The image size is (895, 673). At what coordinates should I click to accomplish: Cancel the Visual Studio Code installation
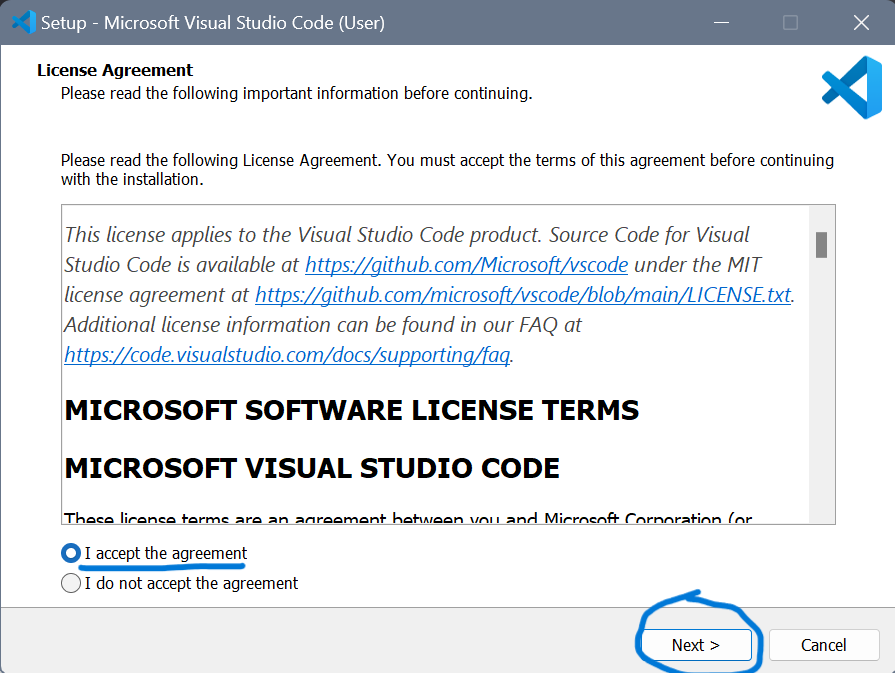tap(824, 645)
